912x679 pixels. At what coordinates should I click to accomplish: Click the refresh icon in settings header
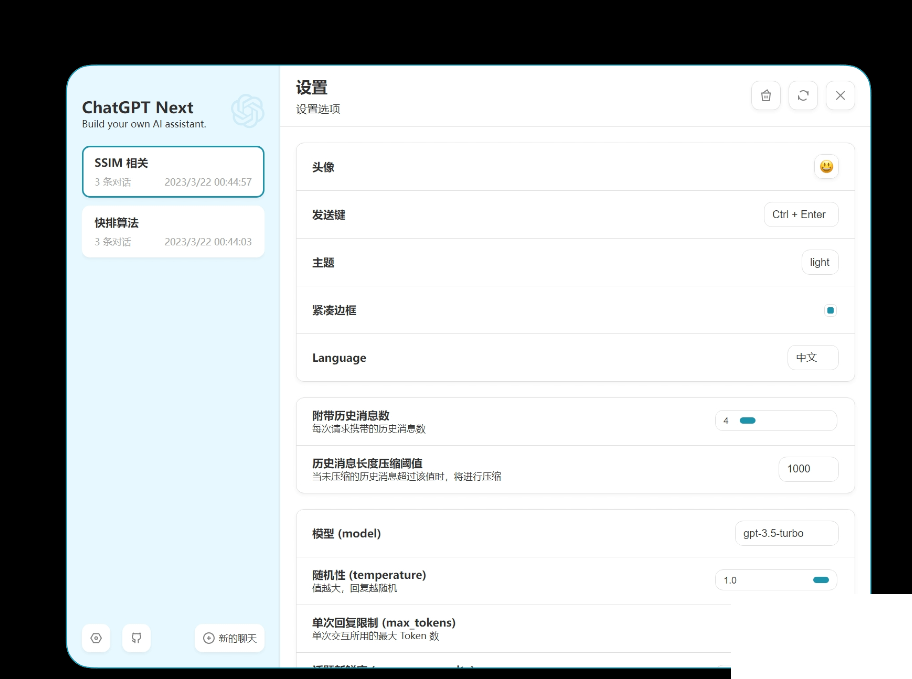[803, 95]
